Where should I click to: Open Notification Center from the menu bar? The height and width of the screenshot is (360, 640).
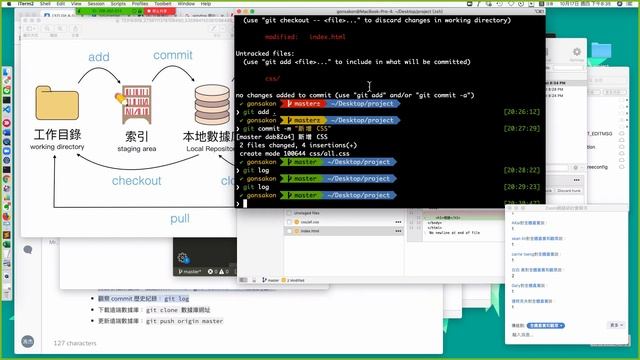pyautogui.click(x=631, y=3)
